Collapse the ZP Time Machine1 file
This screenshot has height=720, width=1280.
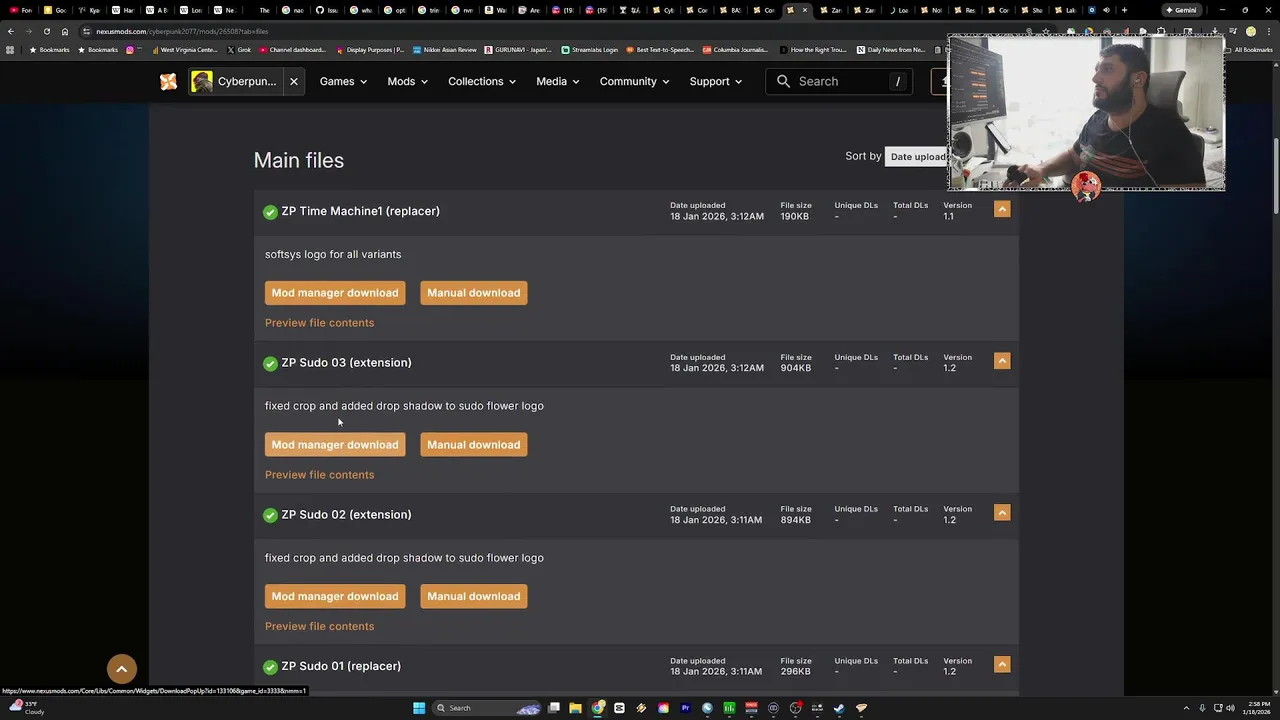pos(1002,209)
